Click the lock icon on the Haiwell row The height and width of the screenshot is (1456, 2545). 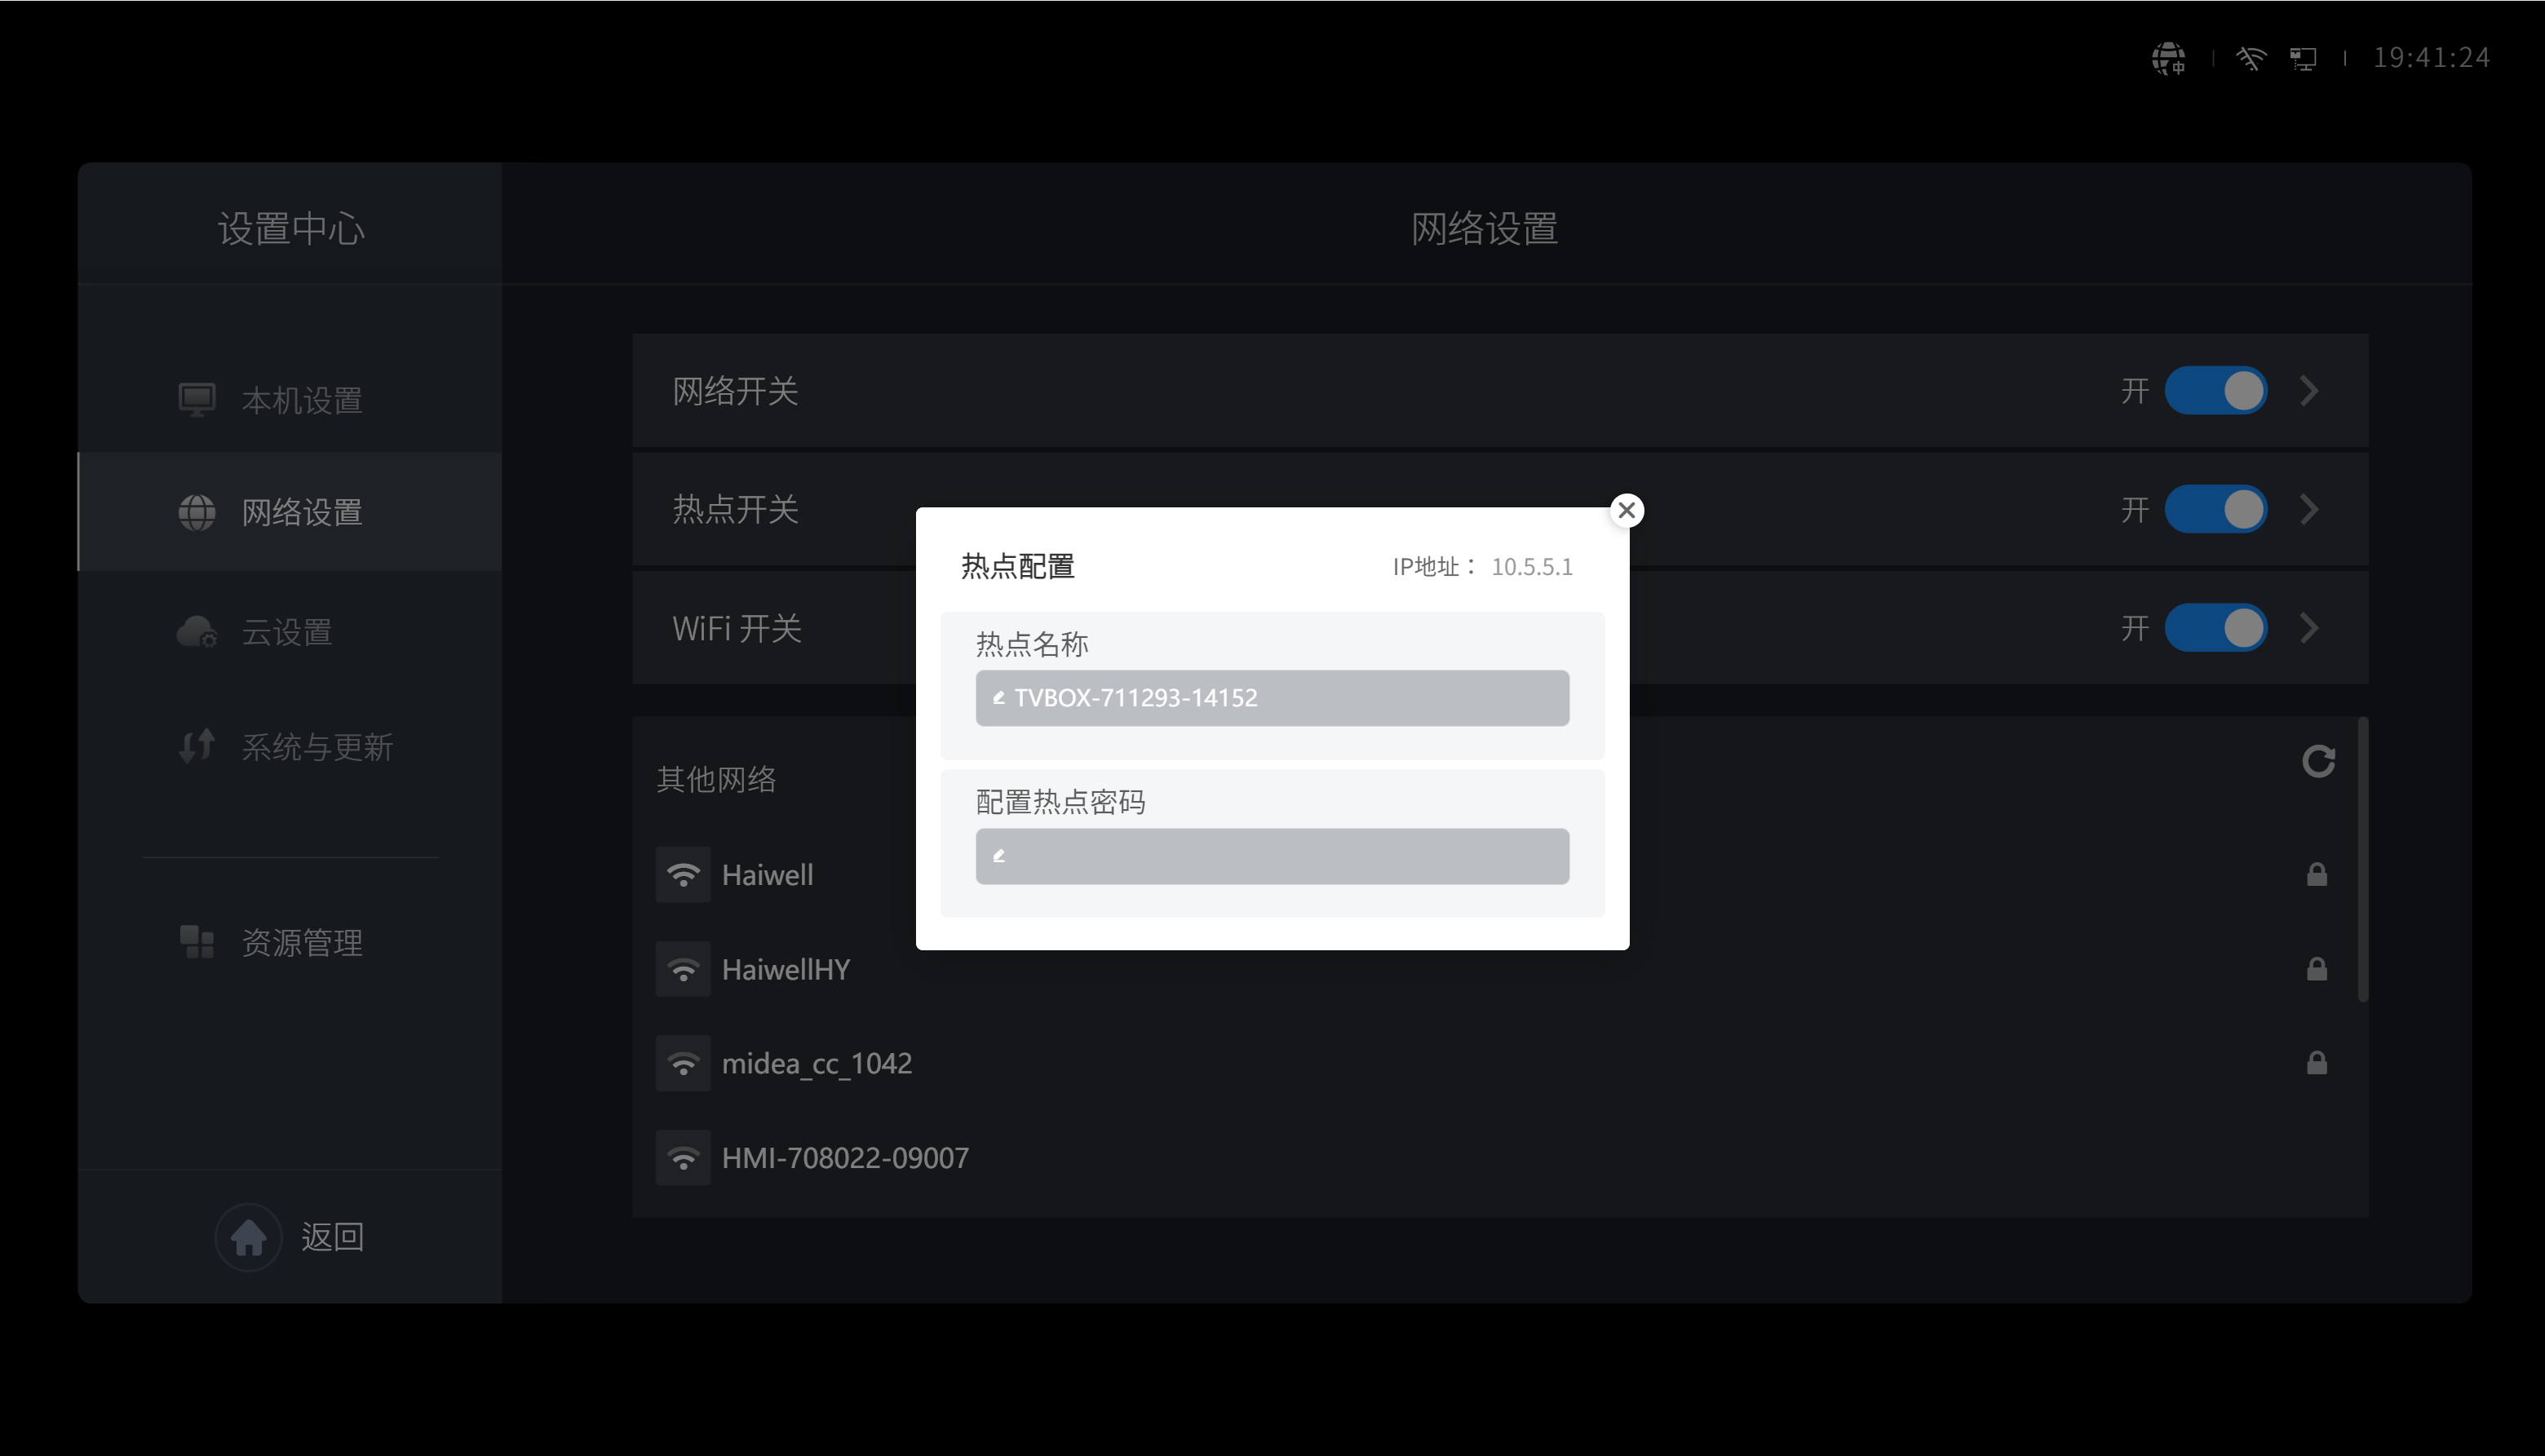coord(2316,874)
